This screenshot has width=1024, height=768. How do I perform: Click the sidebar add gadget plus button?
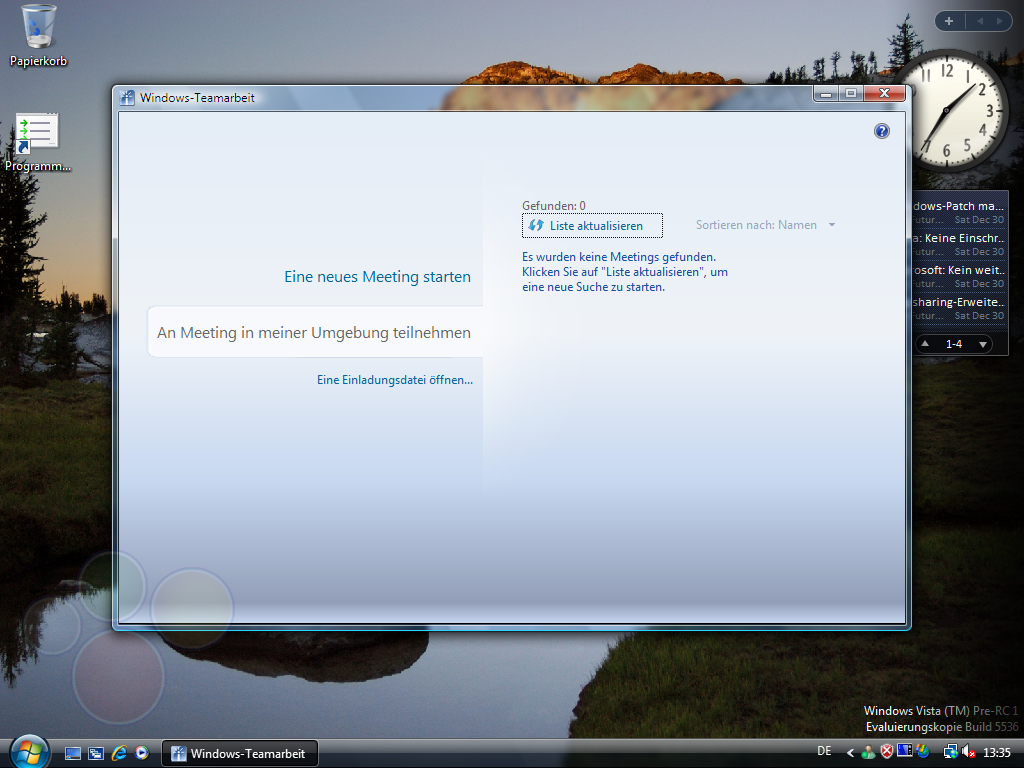(949, 21)
